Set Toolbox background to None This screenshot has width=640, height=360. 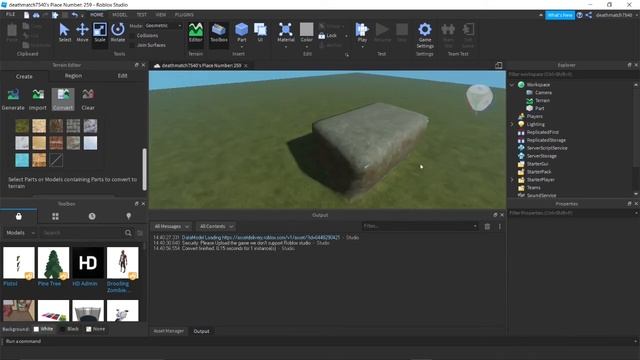click(x=89, y=329)
